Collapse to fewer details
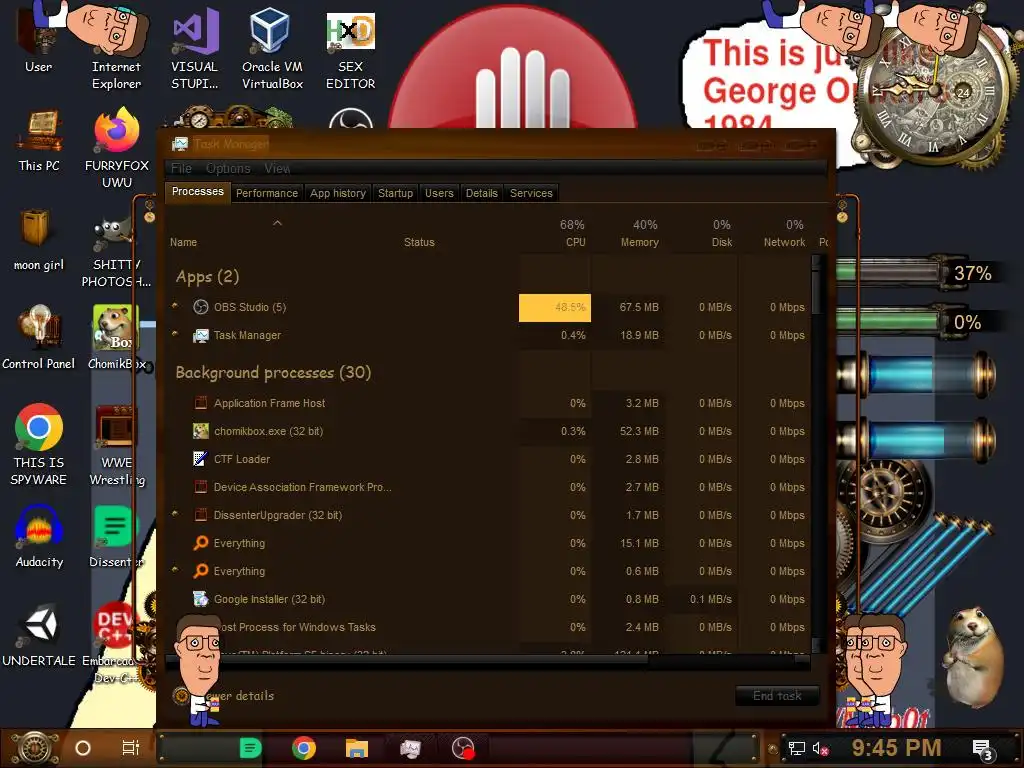This screenshot has height=768, width=1024. point(224,696)
